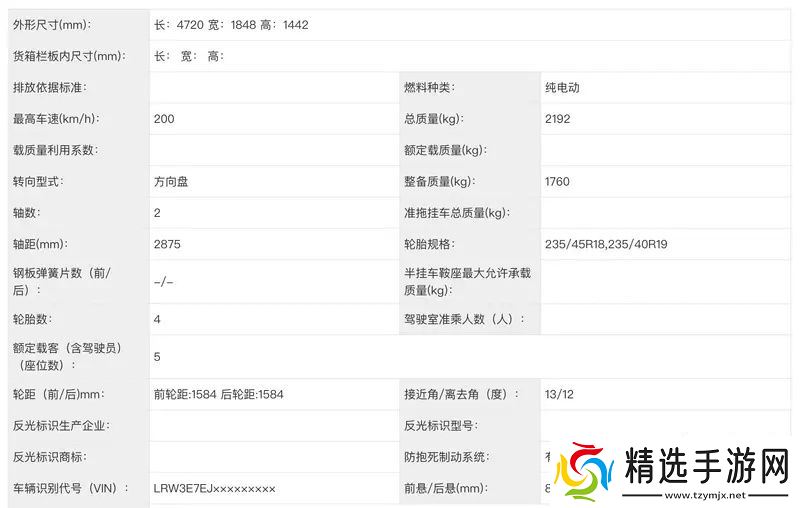Image resolution: width=800 pixels, height=508 pixels.
Task: Select the 方向盘 steering type cell
Action: [173, 182]
